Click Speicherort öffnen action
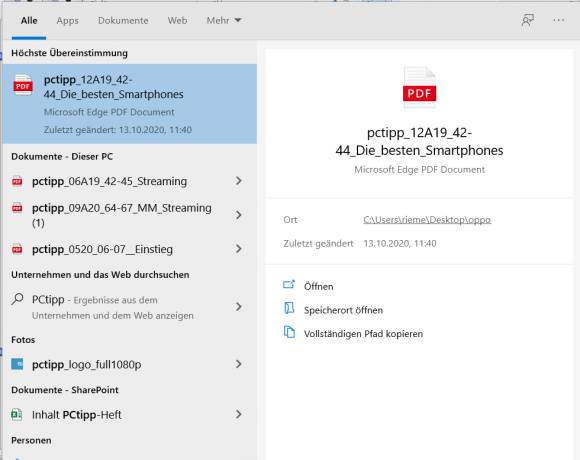 tap(343, 310)
